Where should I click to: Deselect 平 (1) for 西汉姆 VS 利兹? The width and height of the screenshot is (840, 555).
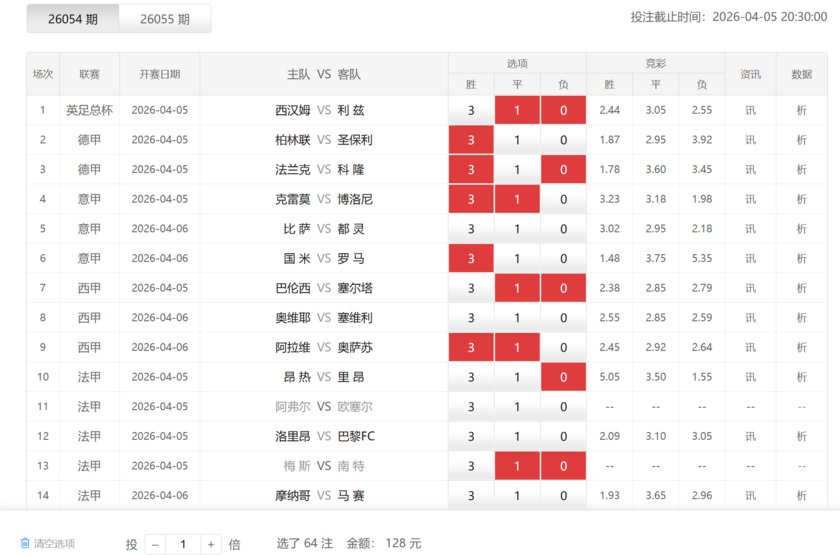click(x=517, y=110)
